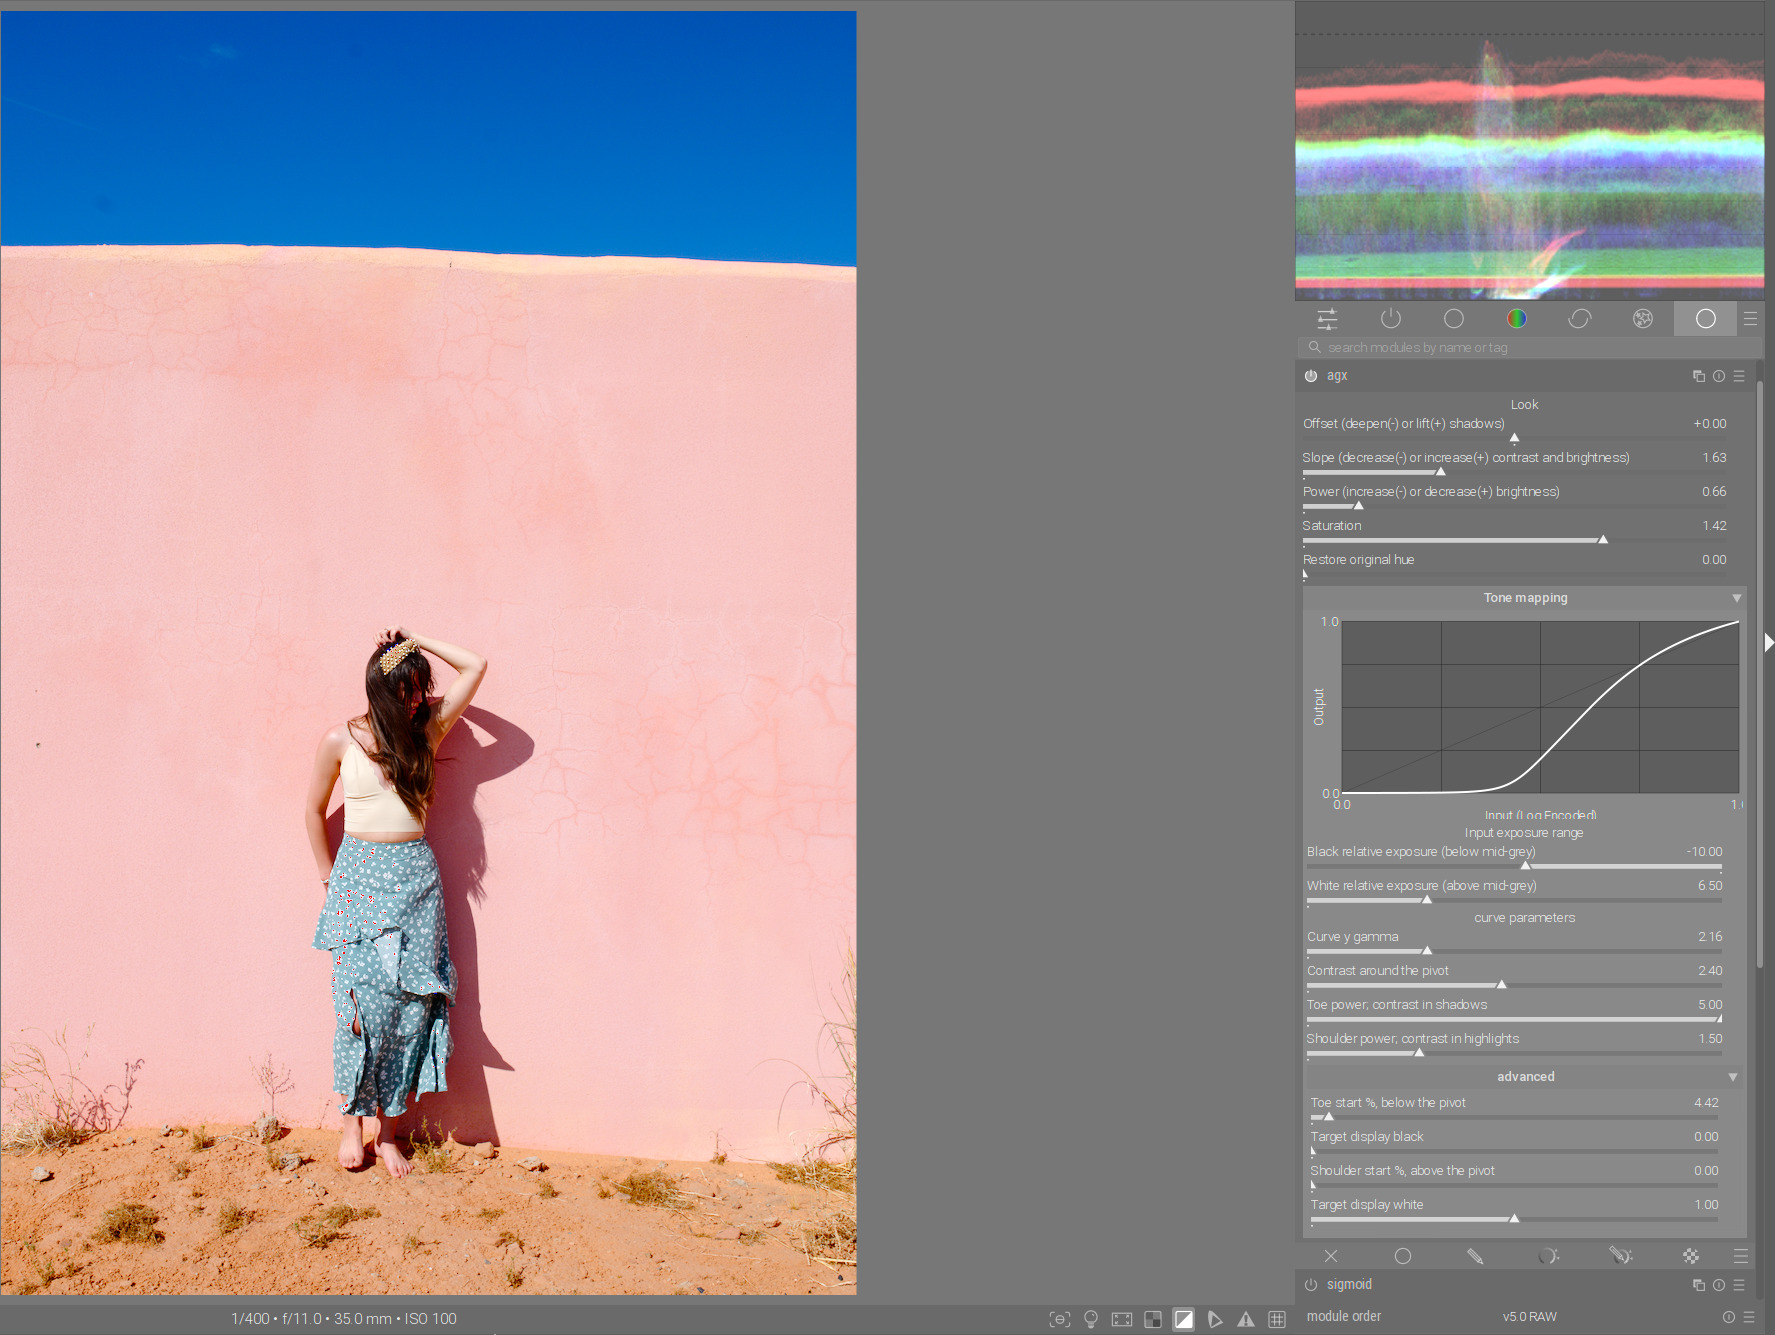This screenshot has height=1335, width=1775.
Task: Expand the right side panel arrow
Action: [1769, 642]
